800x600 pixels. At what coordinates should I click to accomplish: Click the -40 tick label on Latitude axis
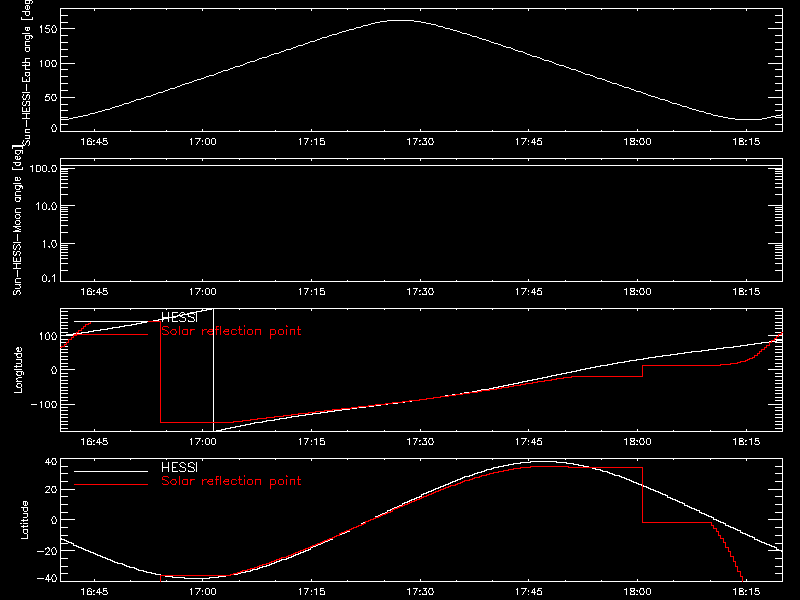click(47, 579)
